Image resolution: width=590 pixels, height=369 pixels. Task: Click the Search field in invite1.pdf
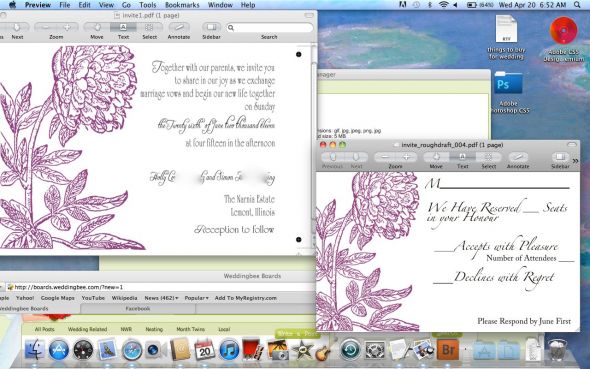click(269, 27)
